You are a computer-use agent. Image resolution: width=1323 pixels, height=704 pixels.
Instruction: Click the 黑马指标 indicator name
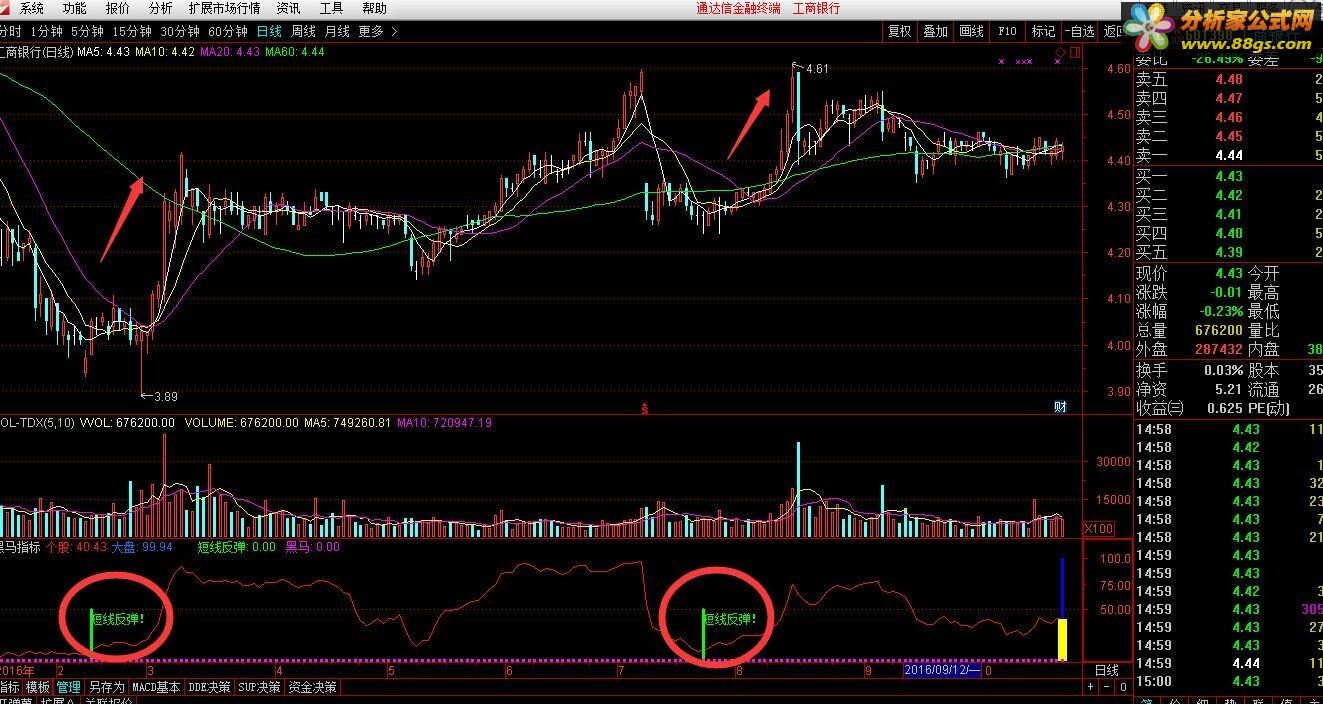(20, 547)
